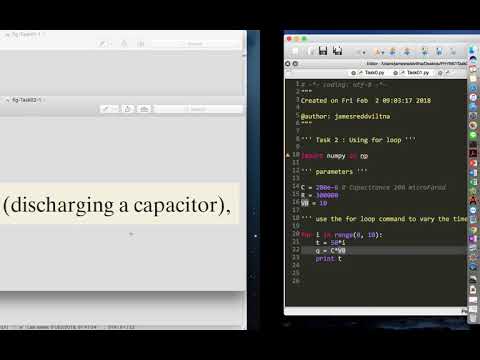Click the "C = 200e-6" capacitance line

coord(373,188)
